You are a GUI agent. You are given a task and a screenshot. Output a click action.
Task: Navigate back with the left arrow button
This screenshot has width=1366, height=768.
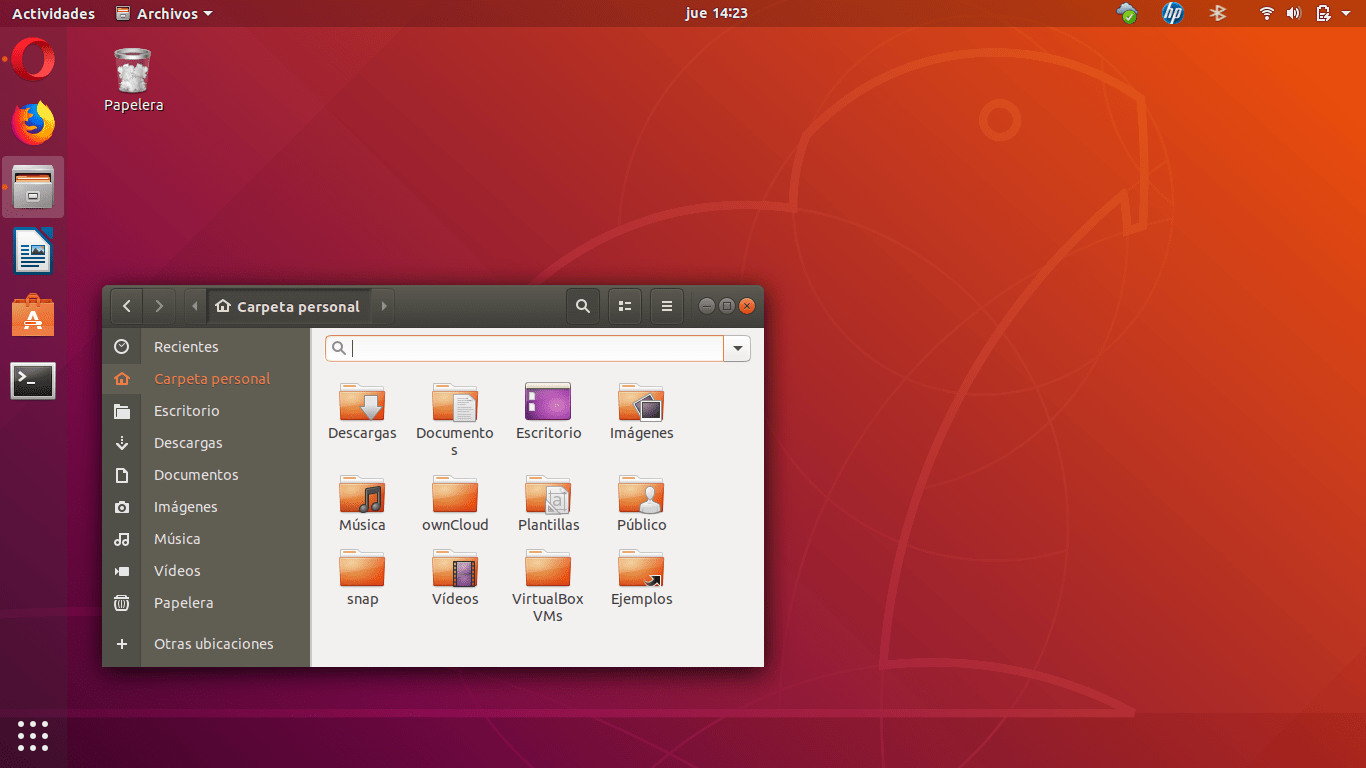coord(126,306)
